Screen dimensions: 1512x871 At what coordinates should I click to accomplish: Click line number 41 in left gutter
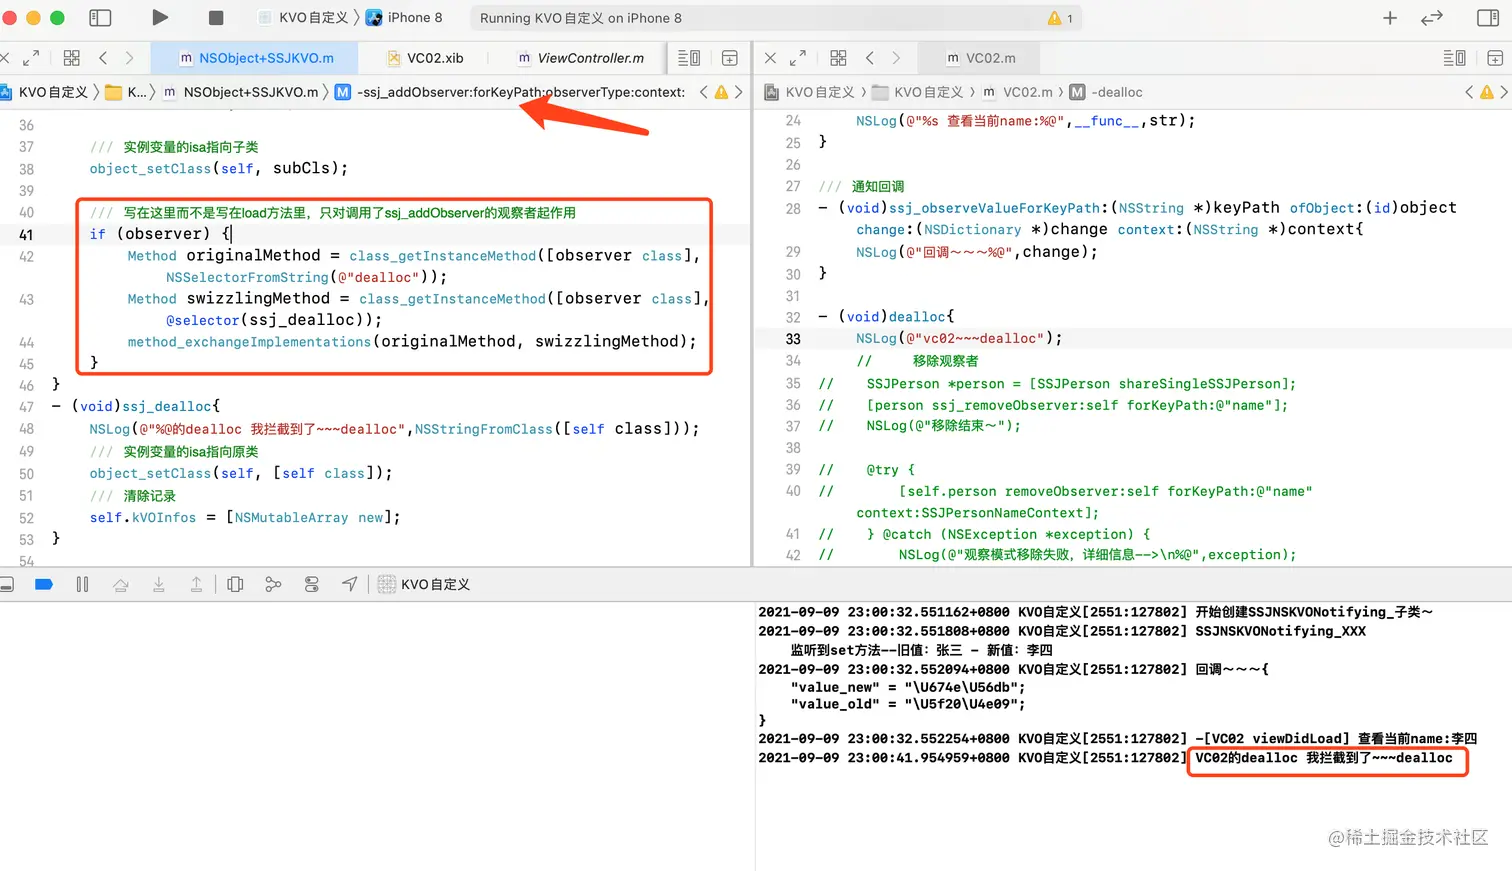pyautogui.click(x=26, y=235)
